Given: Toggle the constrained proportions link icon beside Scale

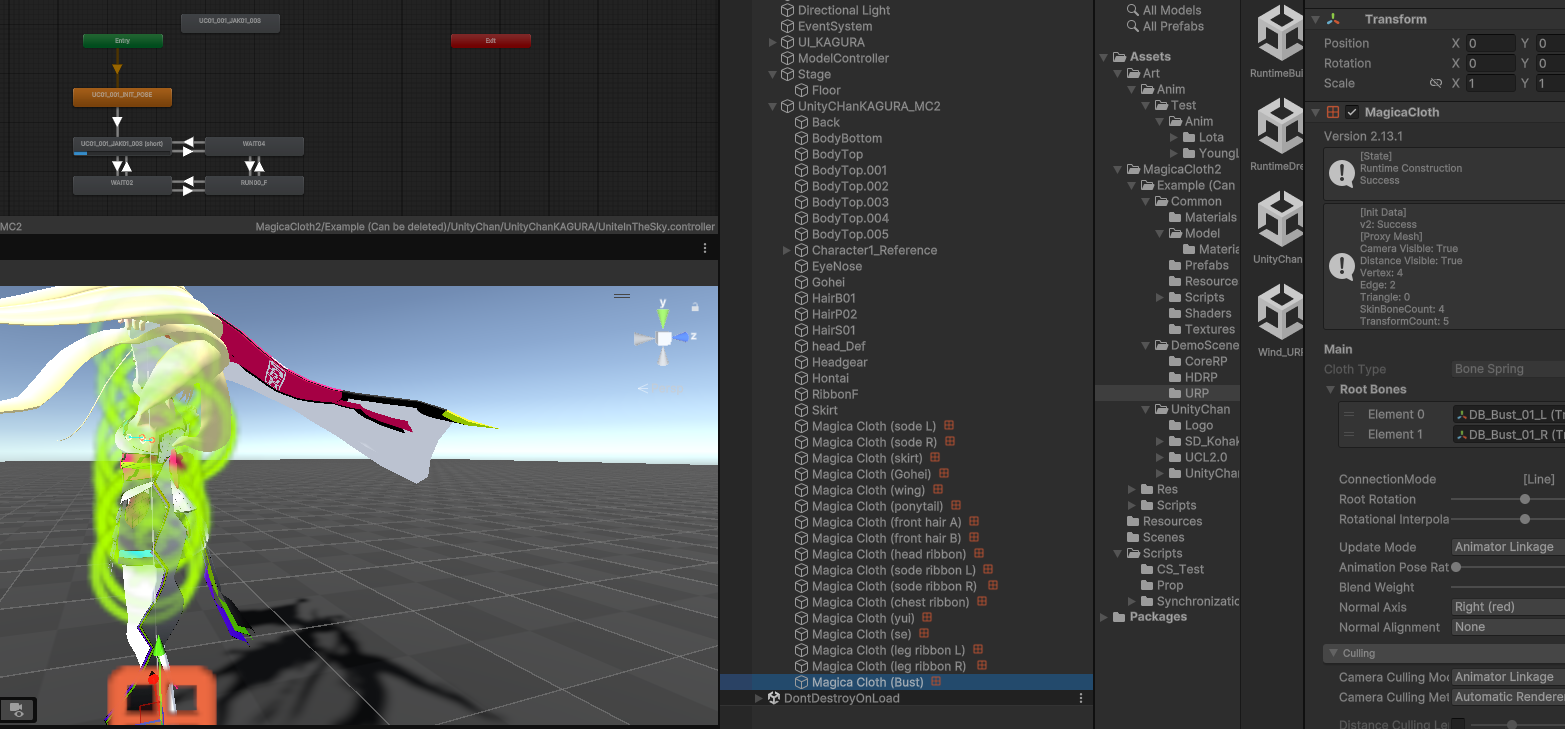Looking at the screenshot, I should click(1436, 83).
